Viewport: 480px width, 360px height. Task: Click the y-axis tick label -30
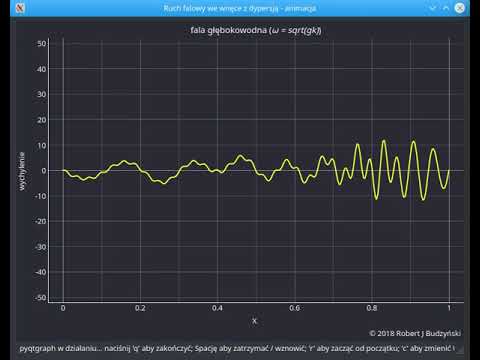pyautogui.click(x=40, y=247)
